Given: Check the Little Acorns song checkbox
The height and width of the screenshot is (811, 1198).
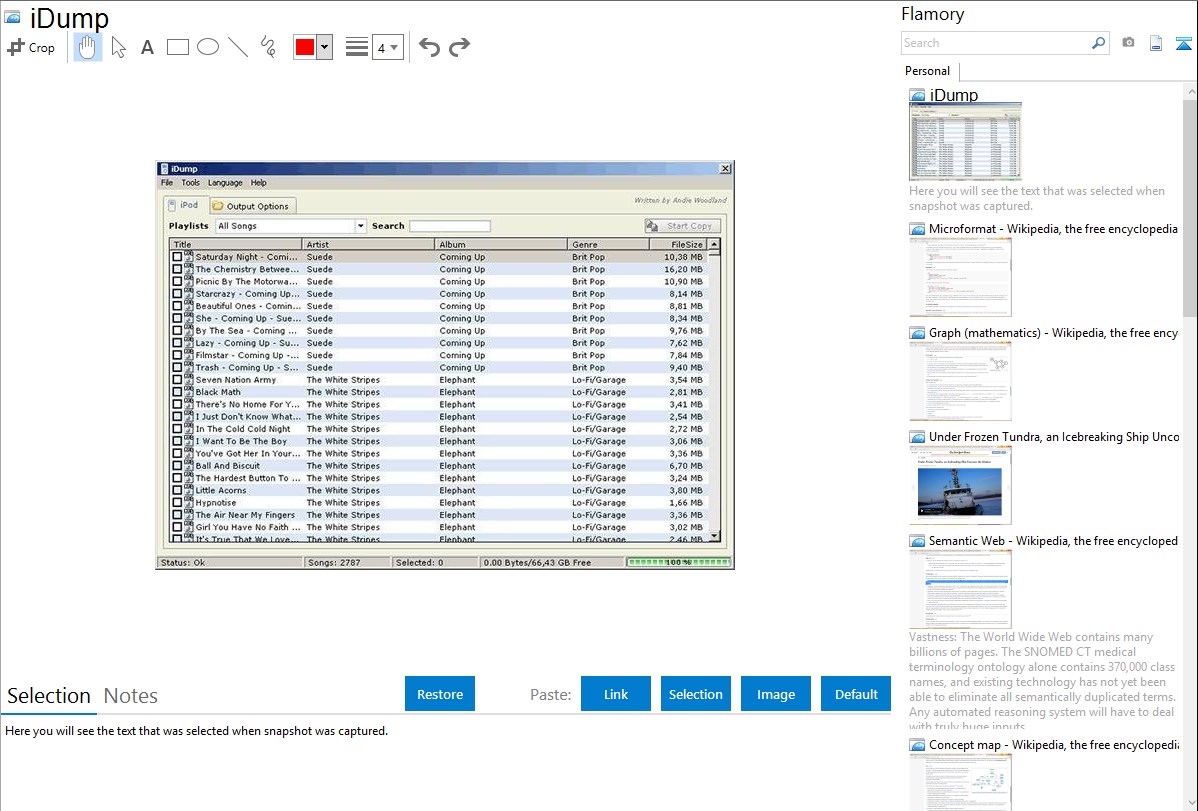Looking at the screenshot, I should [177, 491].
